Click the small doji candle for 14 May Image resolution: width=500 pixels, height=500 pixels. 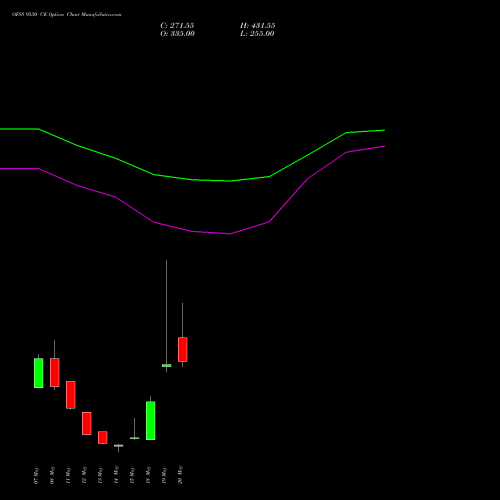click(x=118, y=446)
